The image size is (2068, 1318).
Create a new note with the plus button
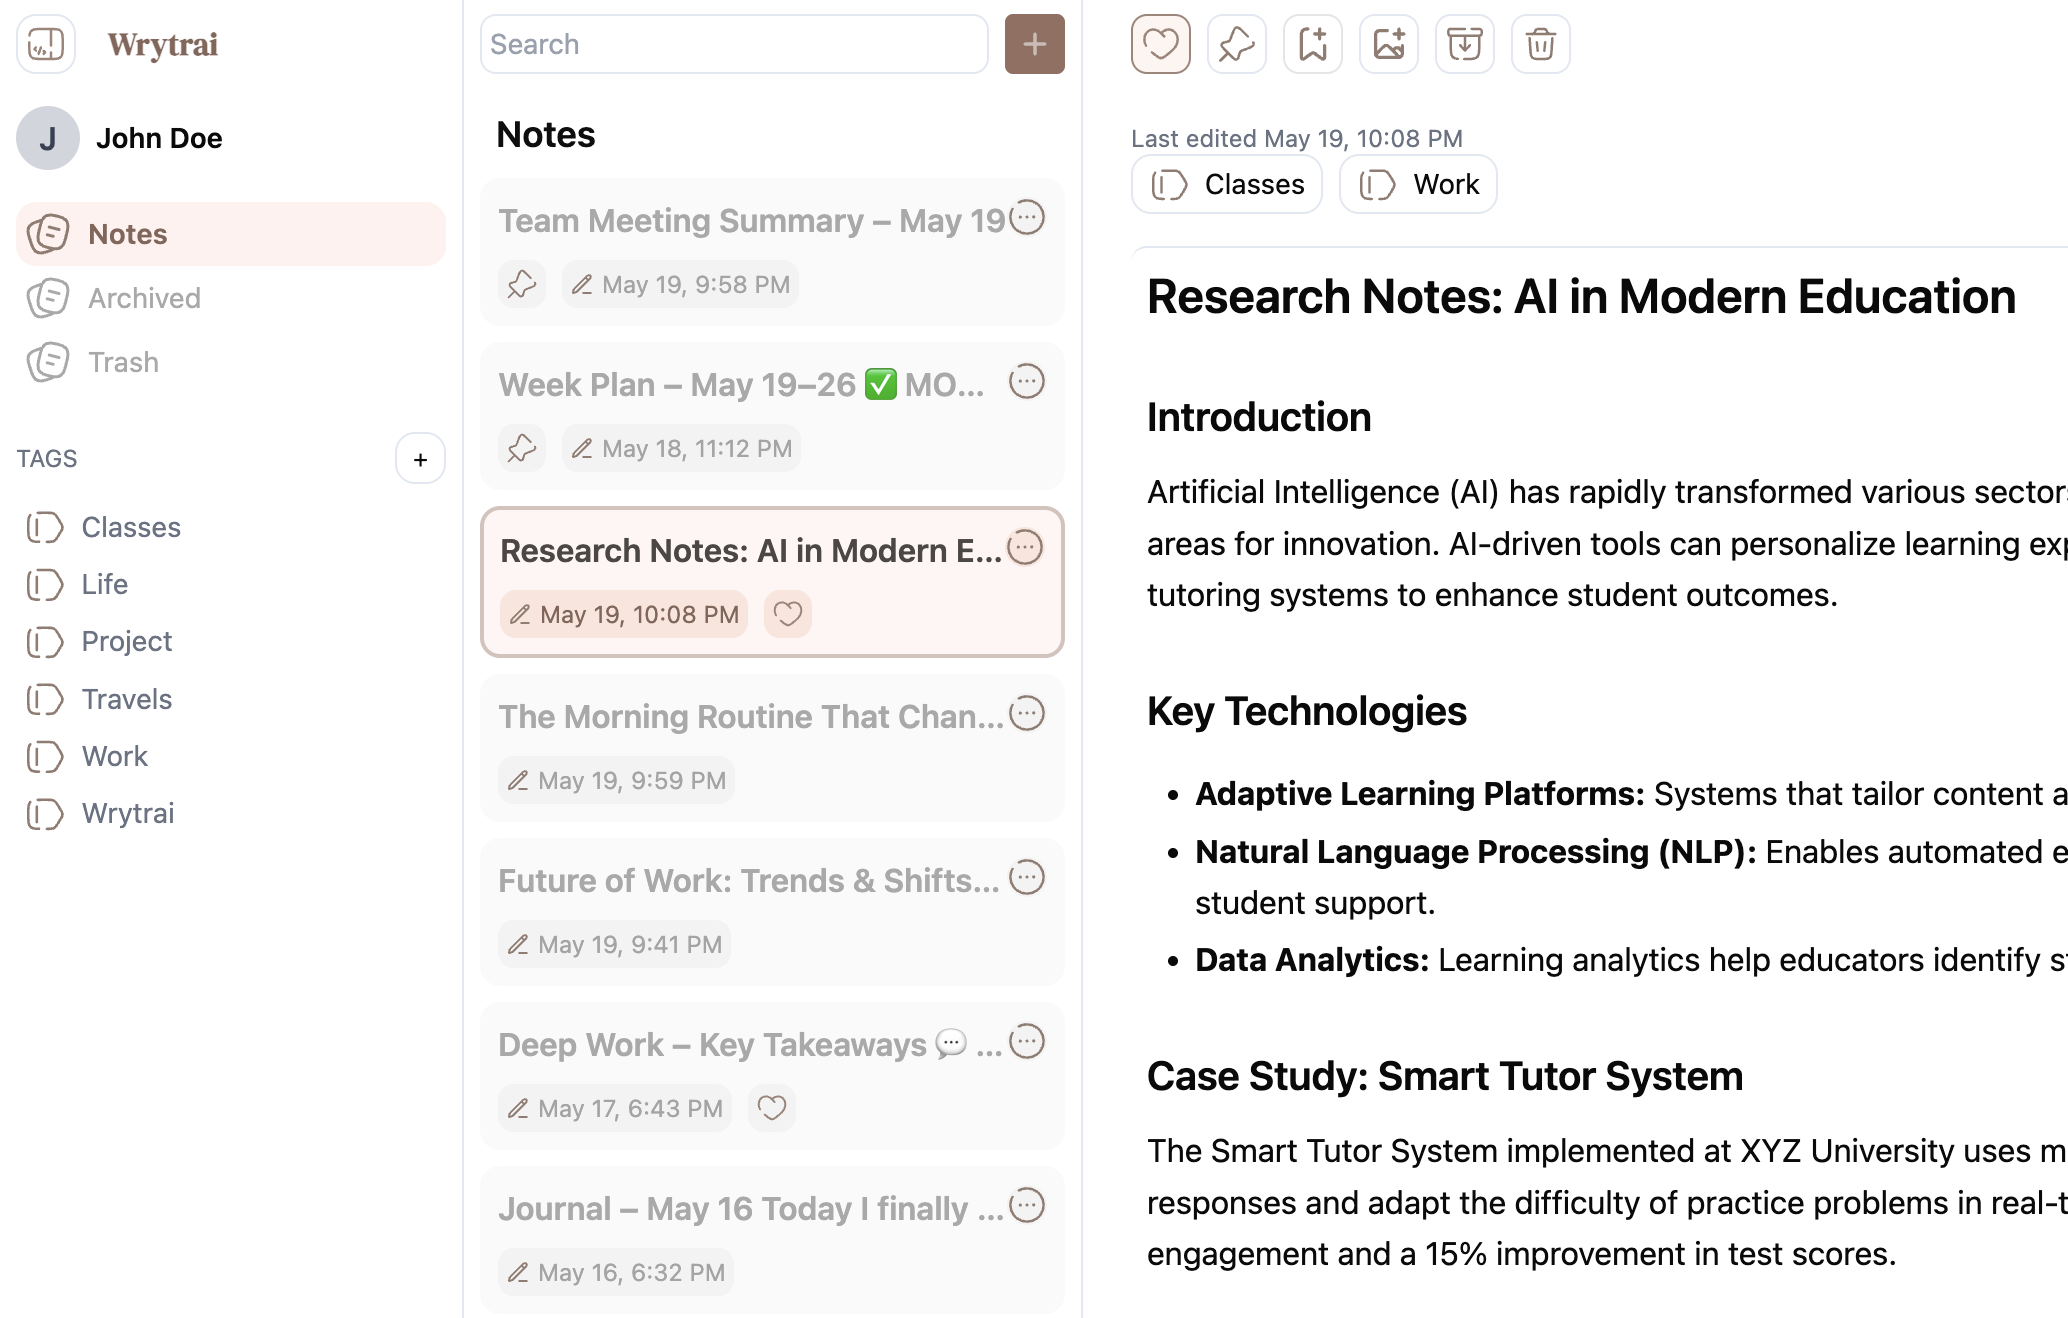pyautogui.click(x=1034, y=44)
